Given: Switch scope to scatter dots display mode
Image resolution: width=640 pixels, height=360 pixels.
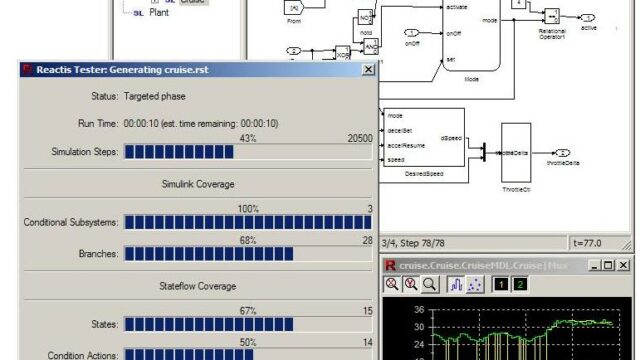Looking at the screenshot, I should [x=474, y=284].
